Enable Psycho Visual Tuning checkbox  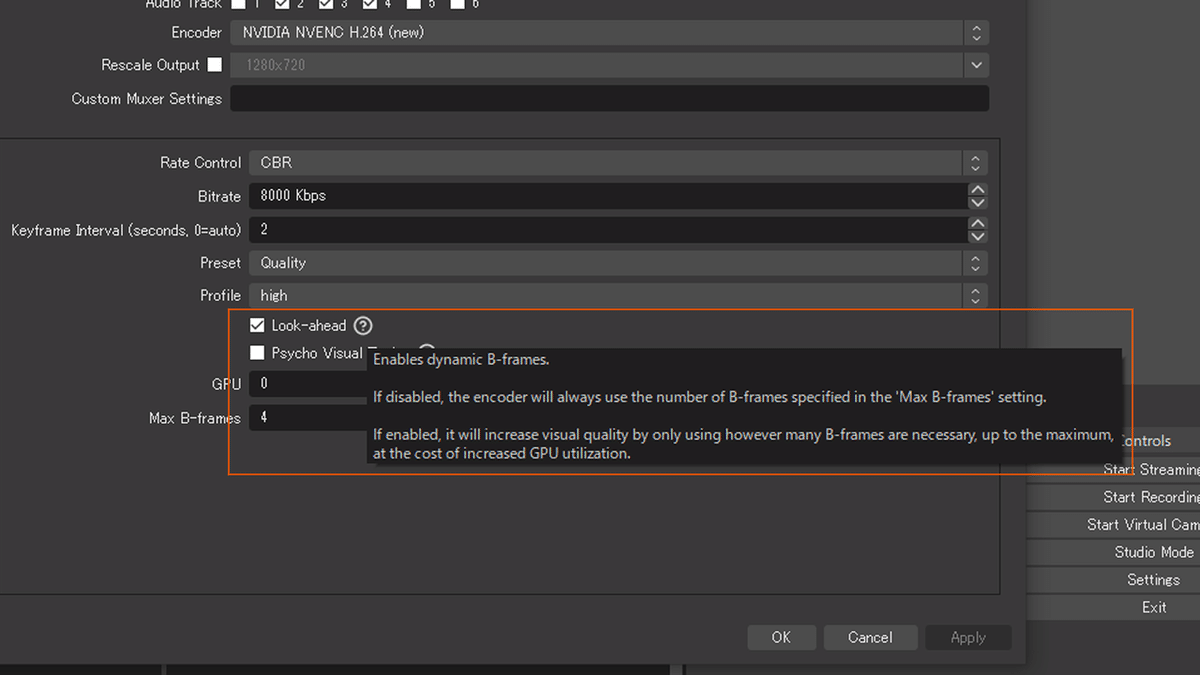click(257, 353)
